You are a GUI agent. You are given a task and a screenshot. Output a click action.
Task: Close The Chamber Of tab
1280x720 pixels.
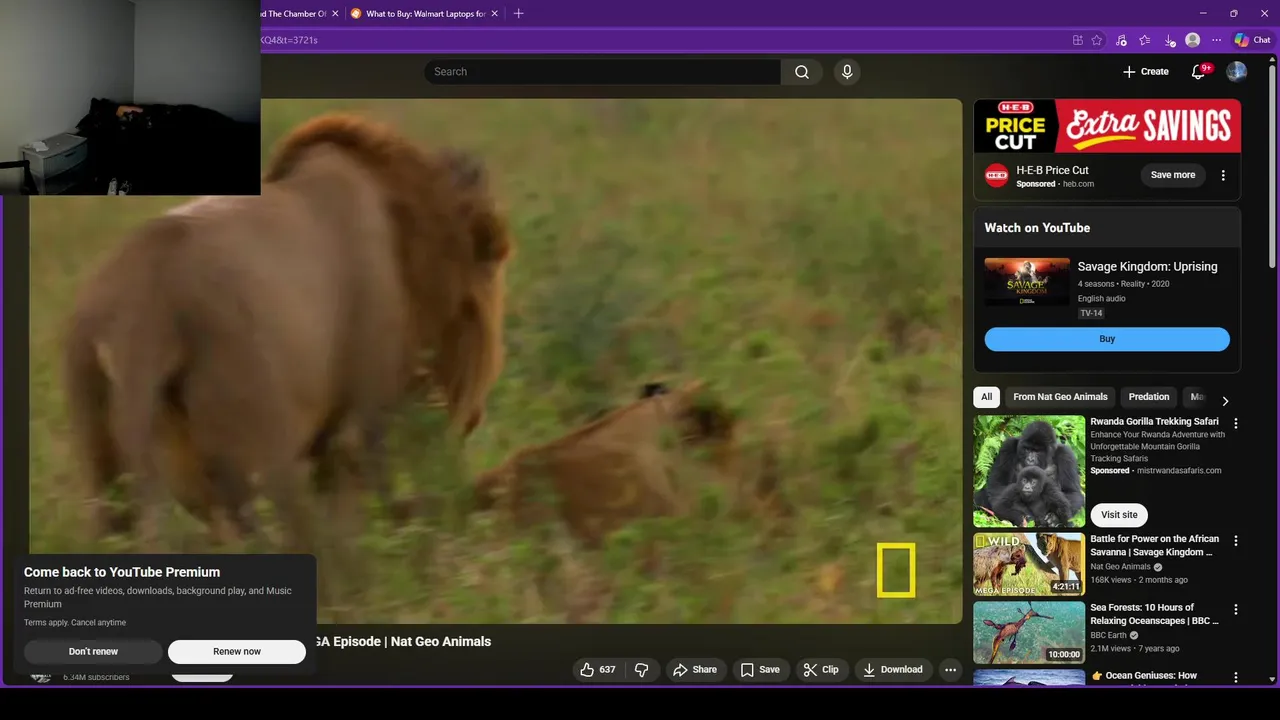tap(335, 14)
